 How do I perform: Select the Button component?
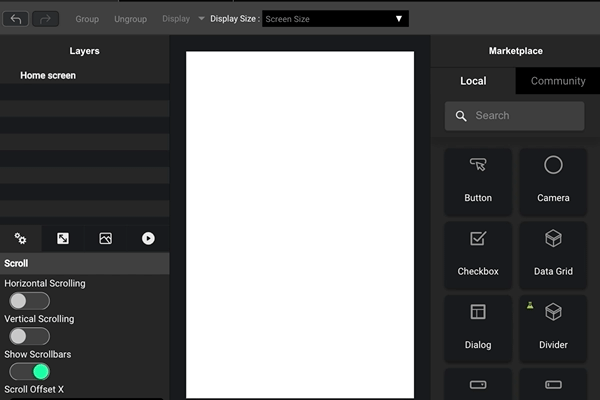click(x=478, y=181)
